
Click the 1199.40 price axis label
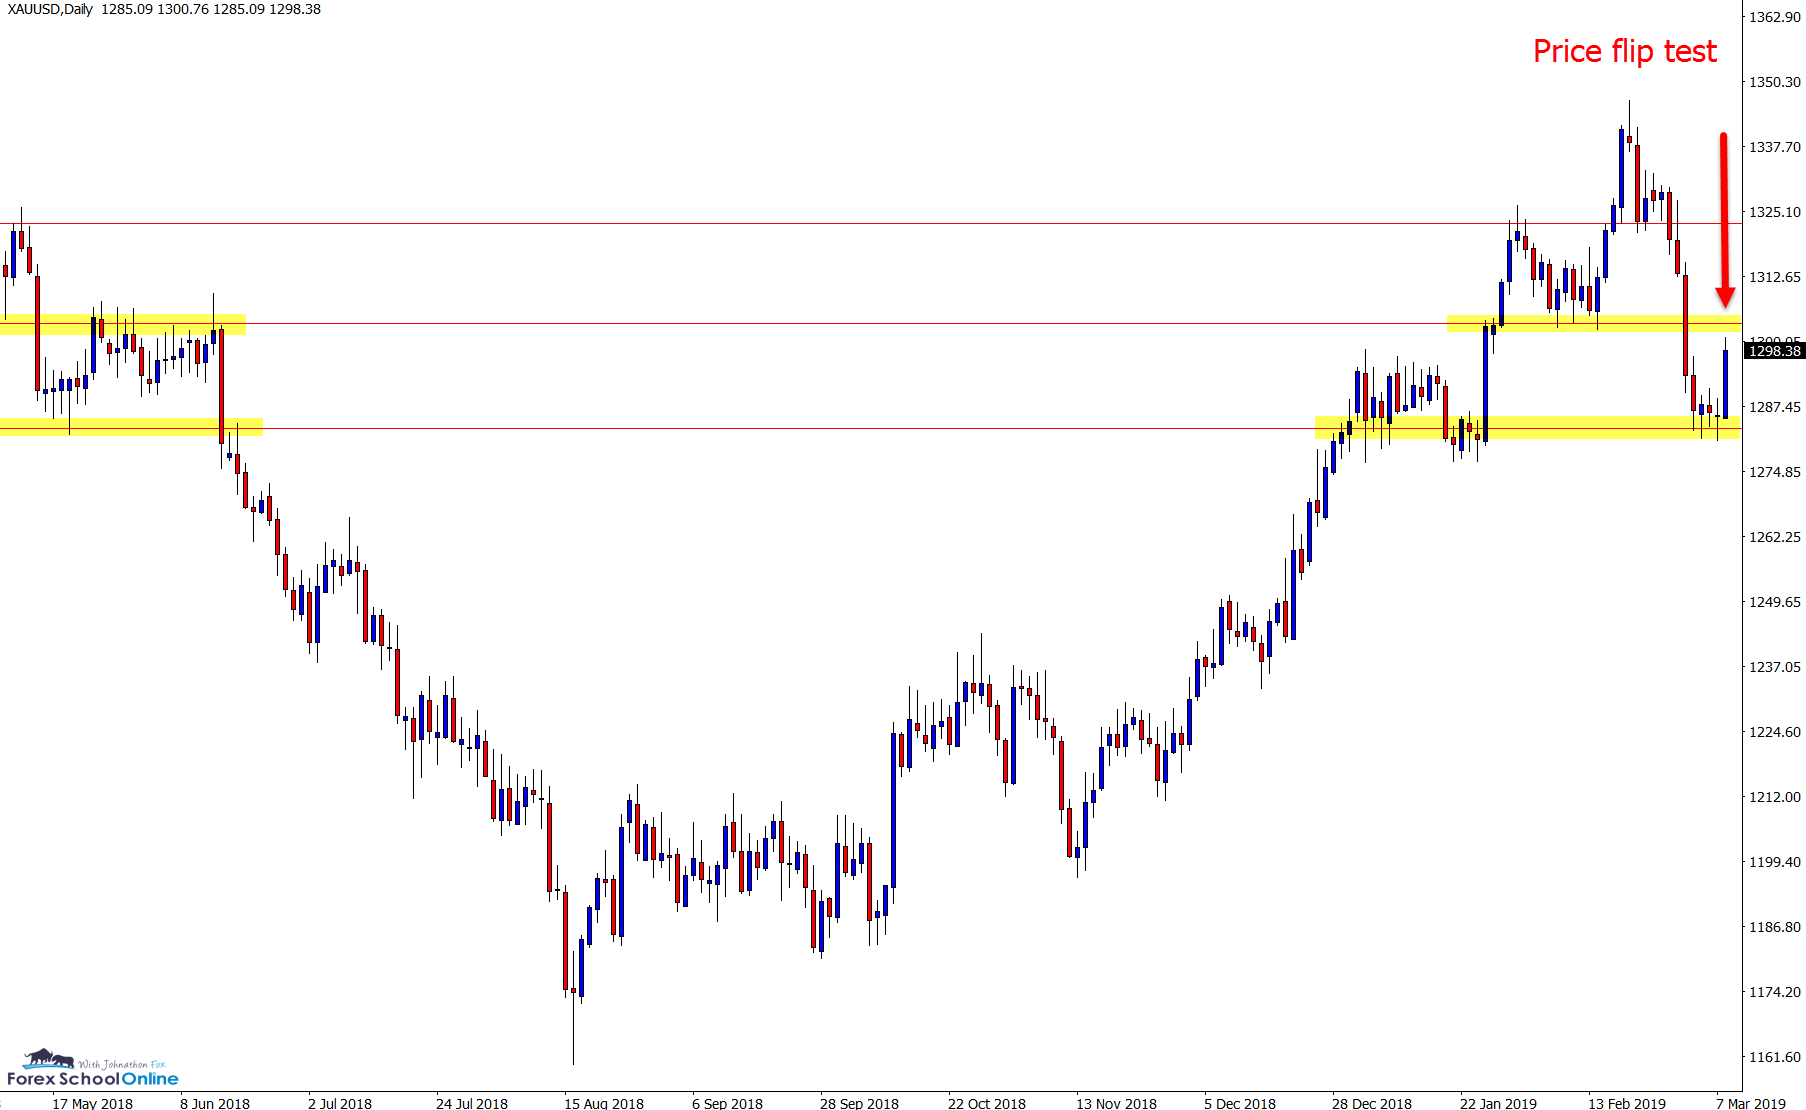point(1774,862)
